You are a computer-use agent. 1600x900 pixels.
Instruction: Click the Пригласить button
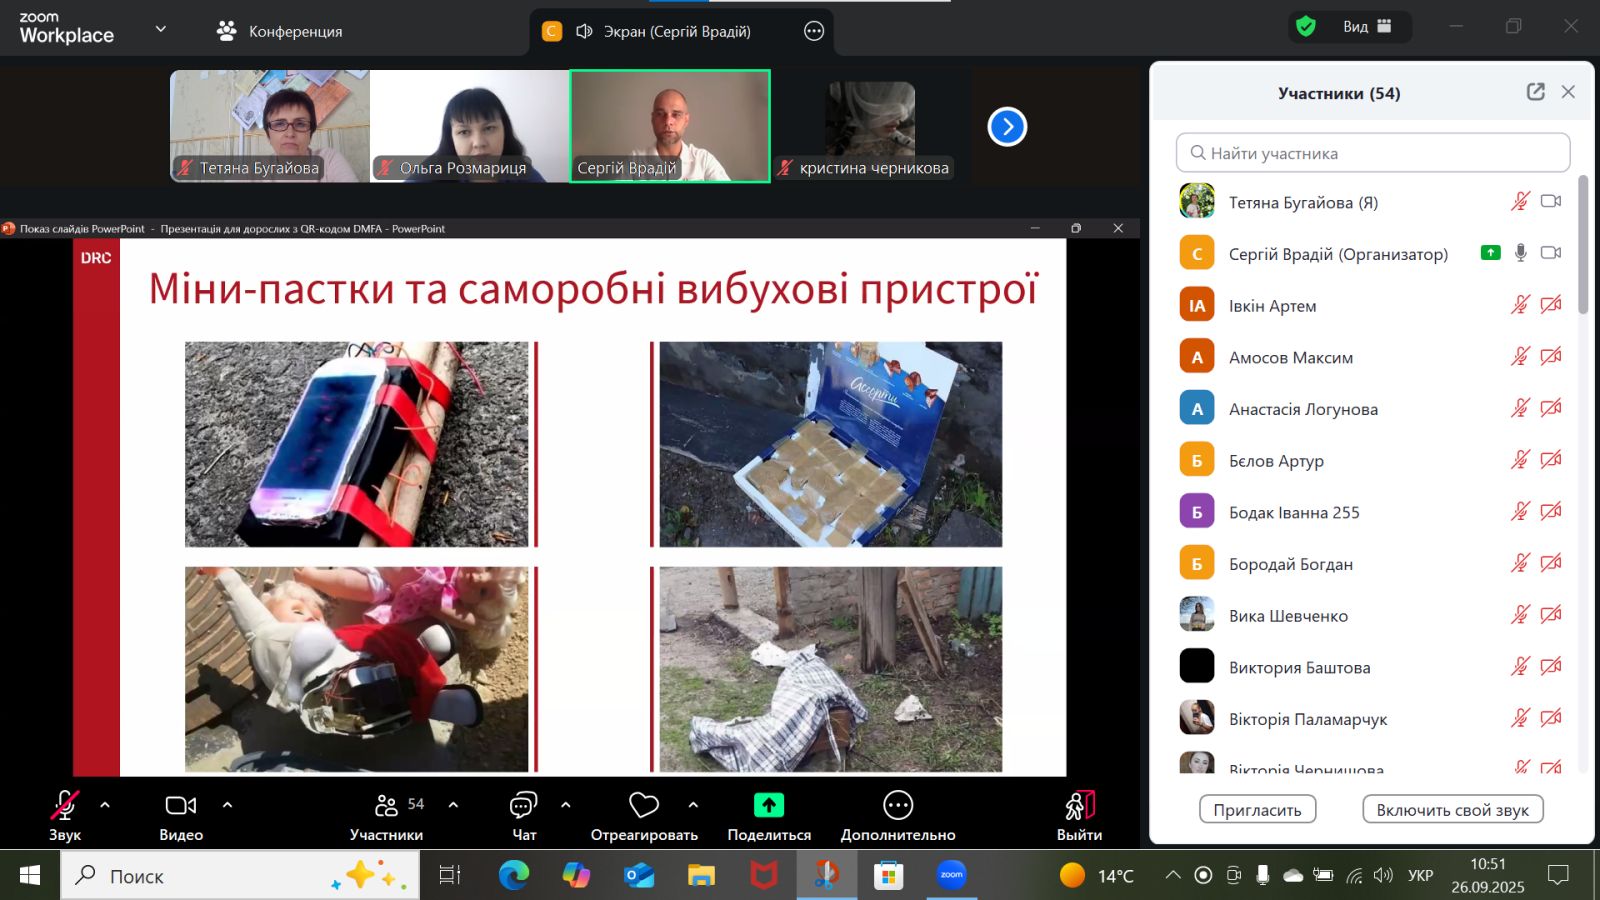coord(1257,810)
